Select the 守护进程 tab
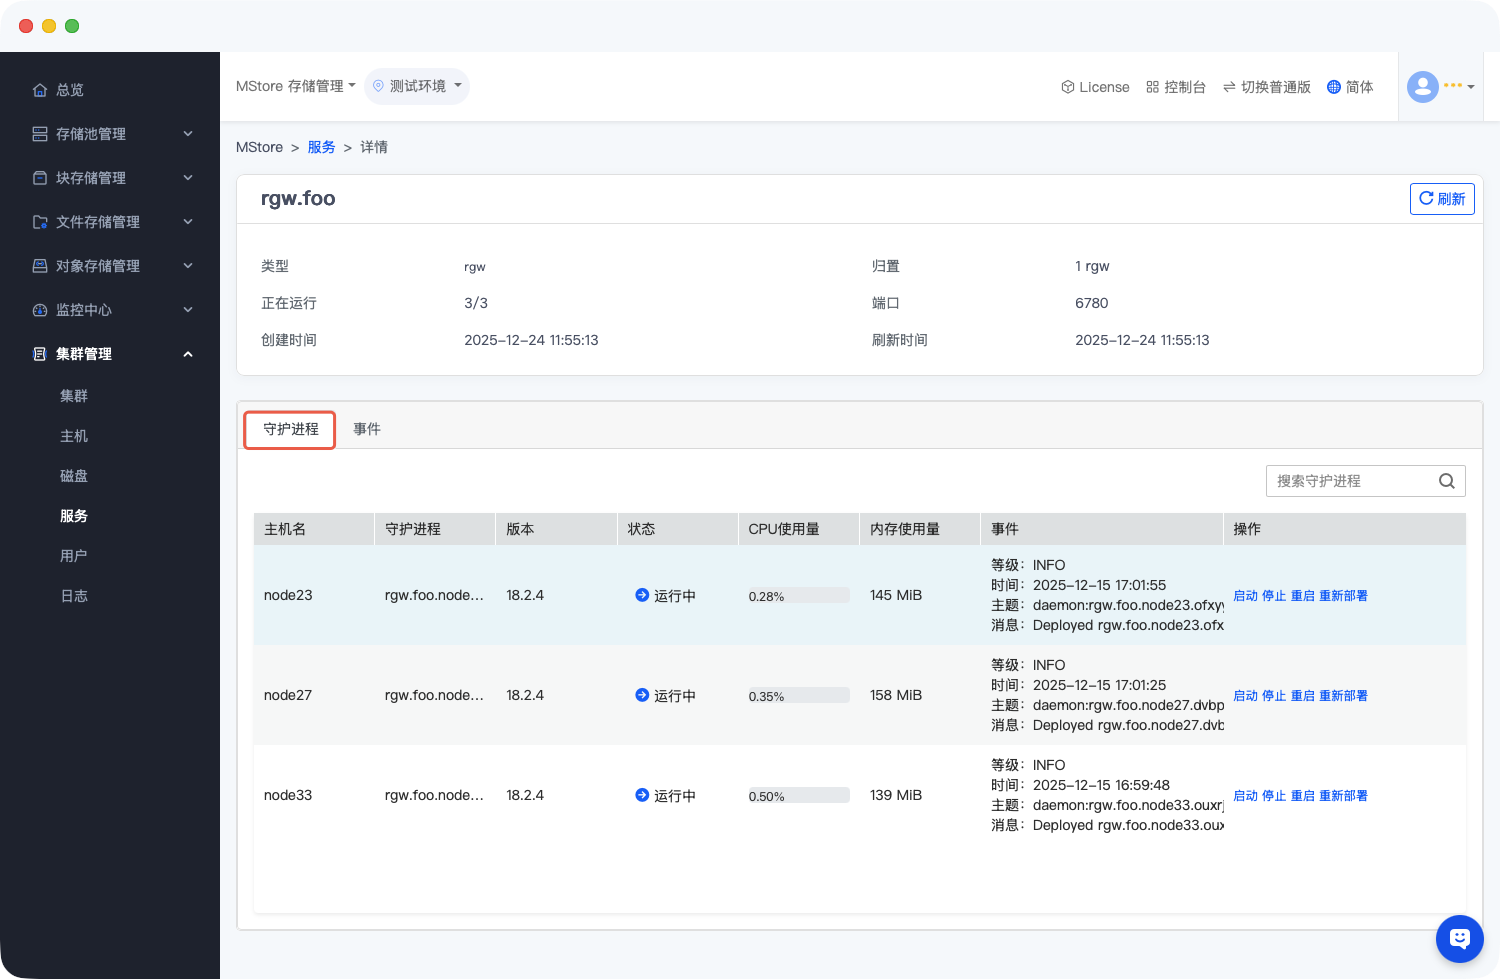 click(290, 429)
